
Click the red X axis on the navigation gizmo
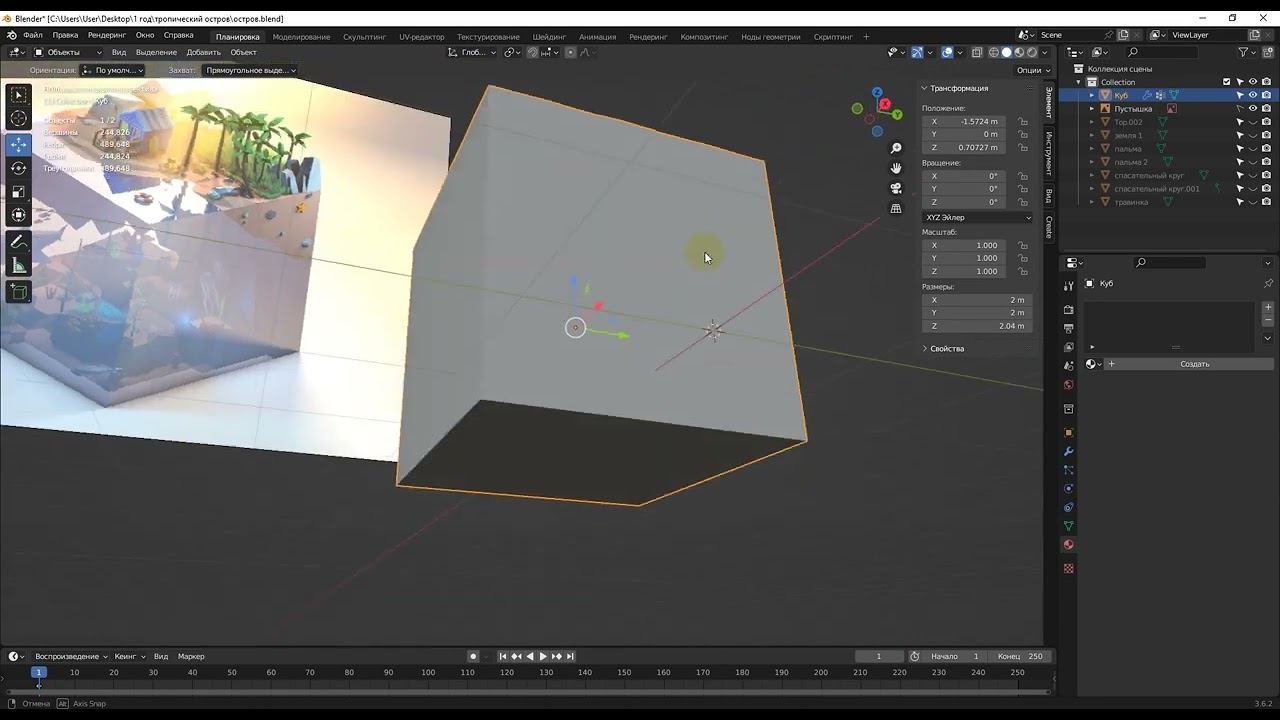click(x=885, y=104)
